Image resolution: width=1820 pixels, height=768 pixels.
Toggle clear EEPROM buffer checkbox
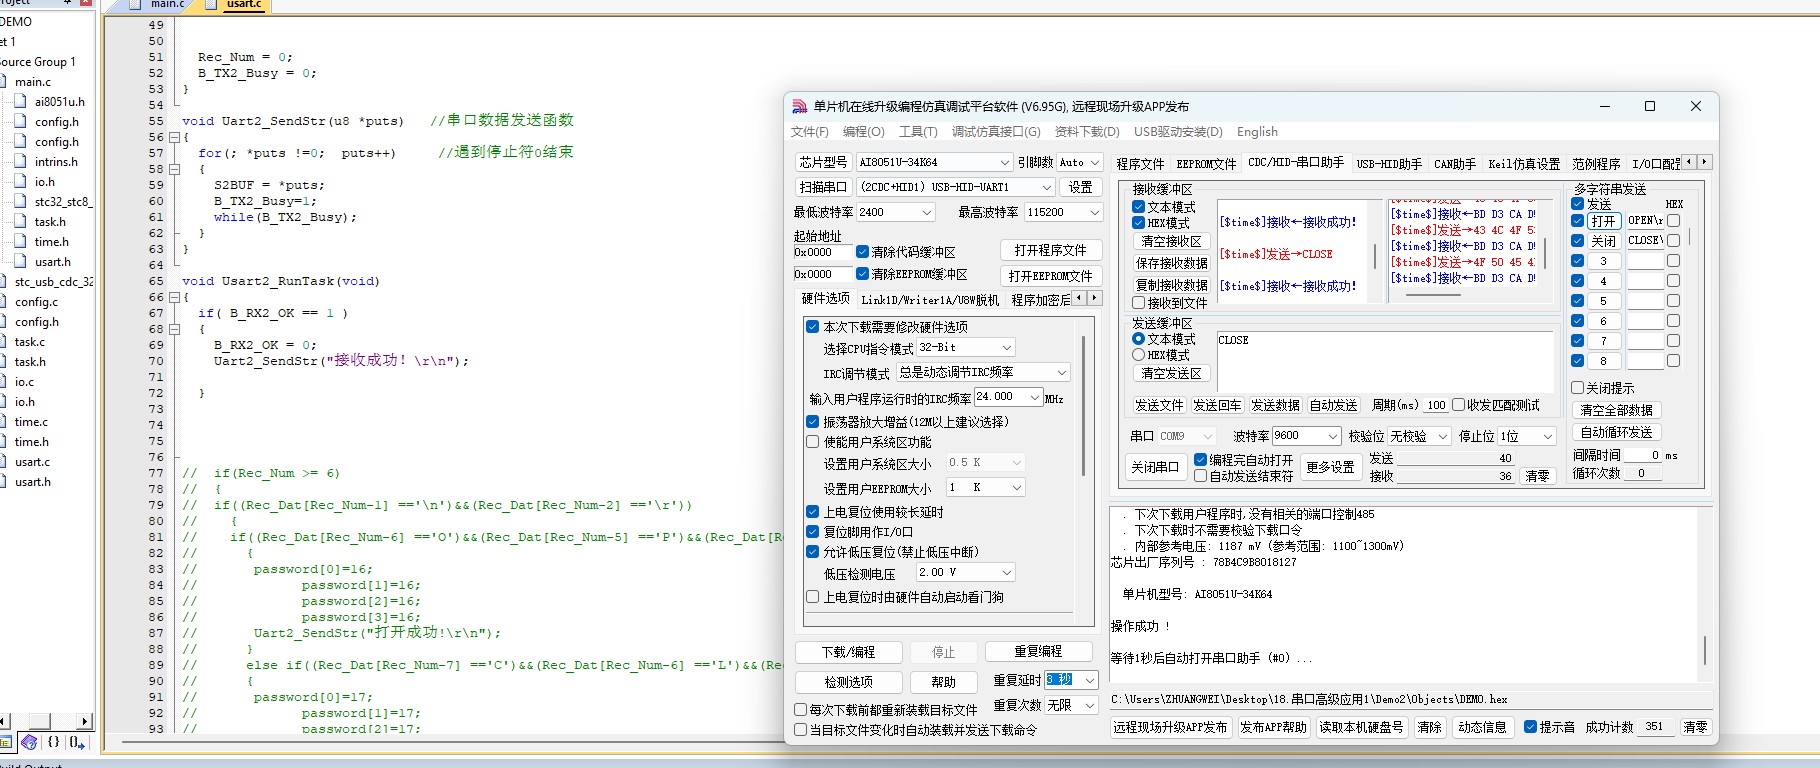[x=862, y=274]
